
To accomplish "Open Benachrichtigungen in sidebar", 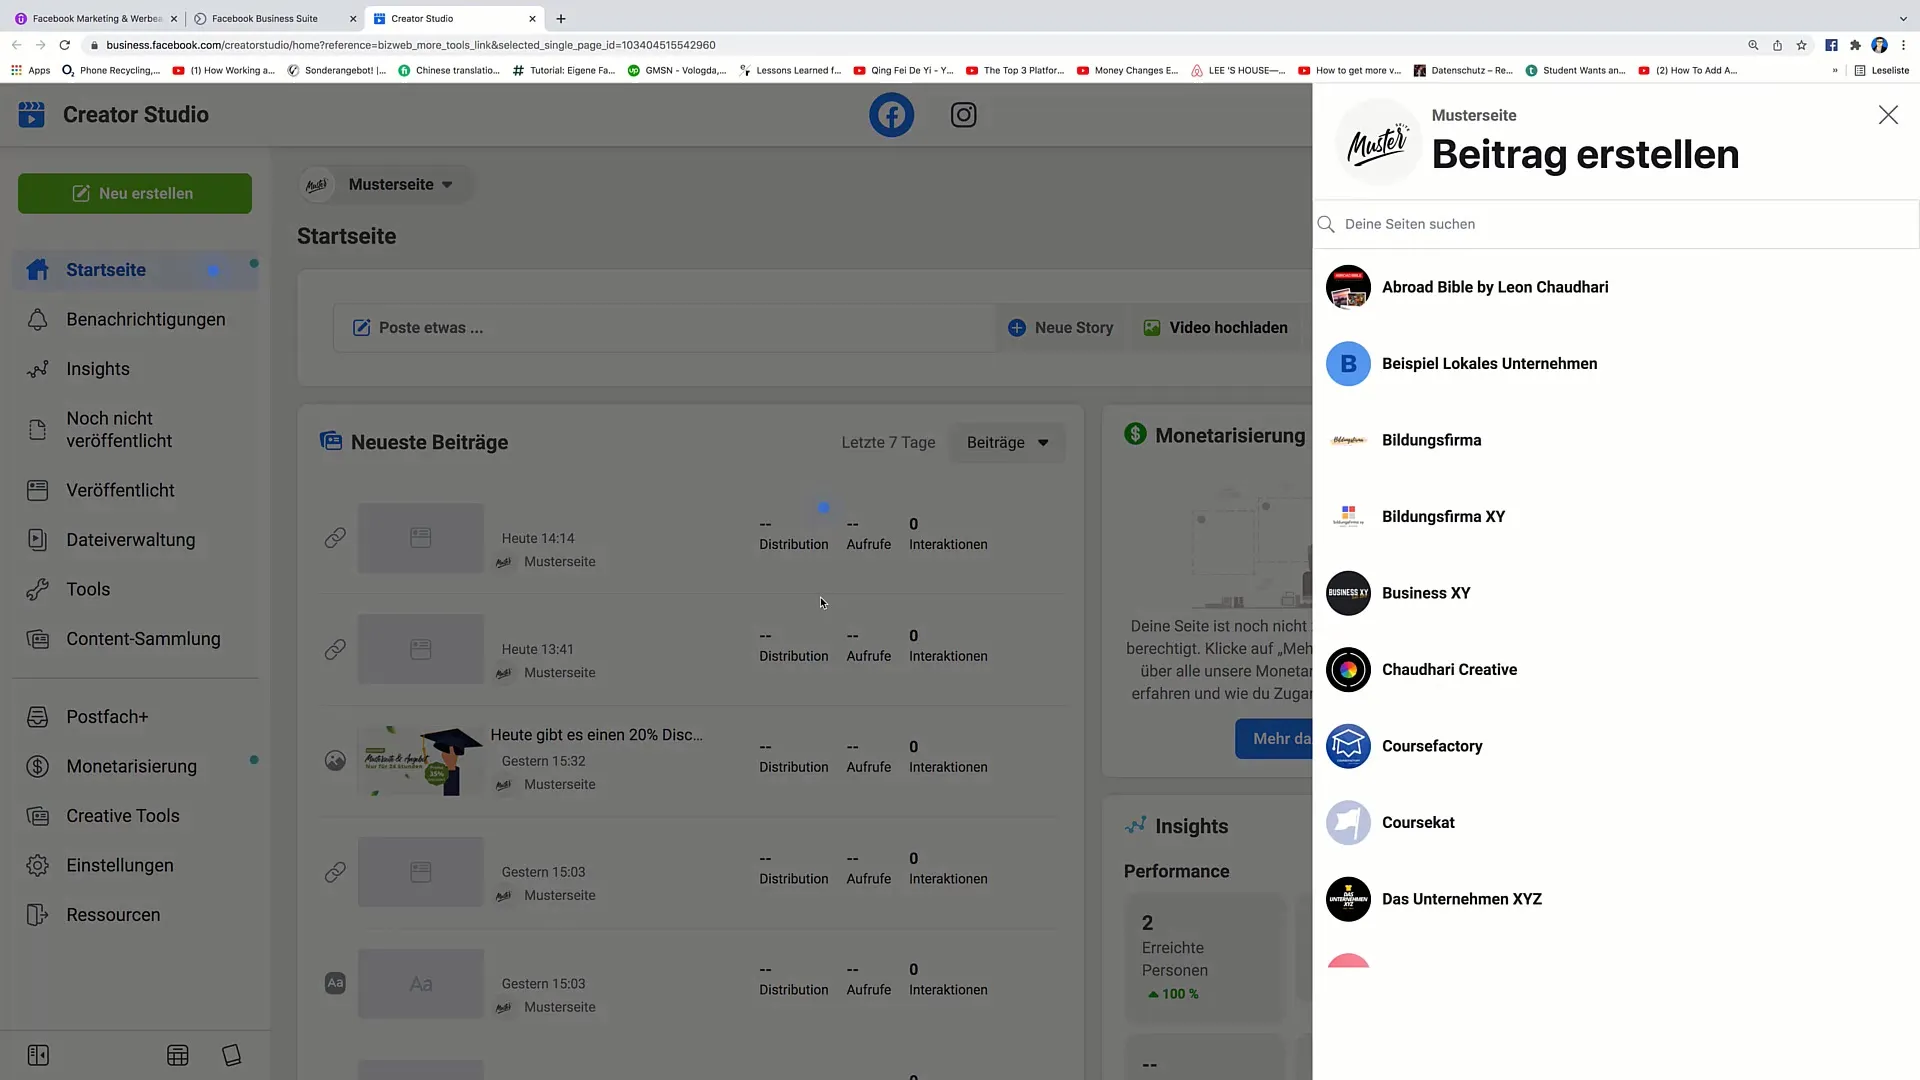I will pyautogui.click(x=145, y=319).
